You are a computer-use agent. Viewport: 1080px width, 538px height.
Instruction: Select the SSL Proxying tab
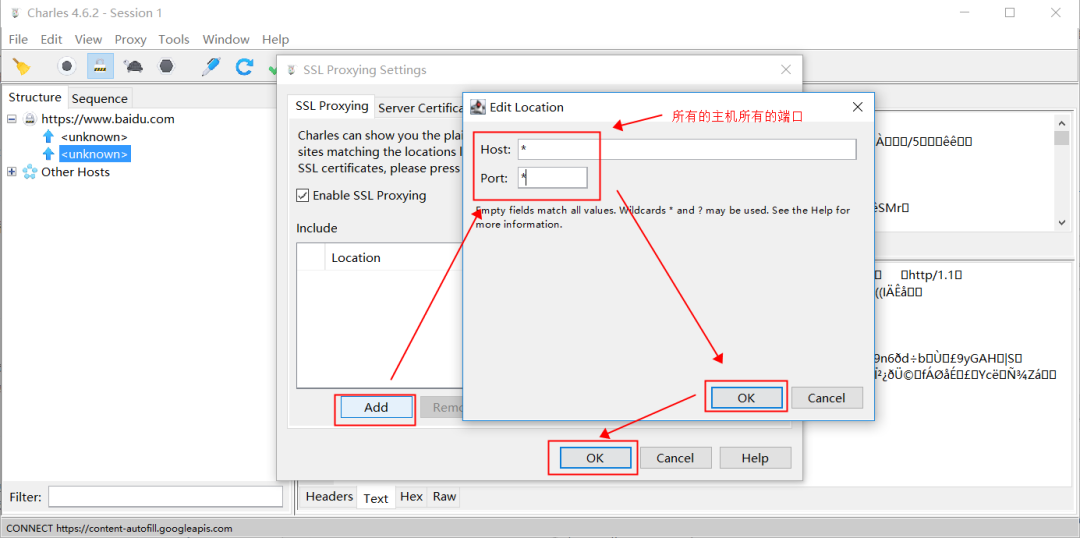331,106
